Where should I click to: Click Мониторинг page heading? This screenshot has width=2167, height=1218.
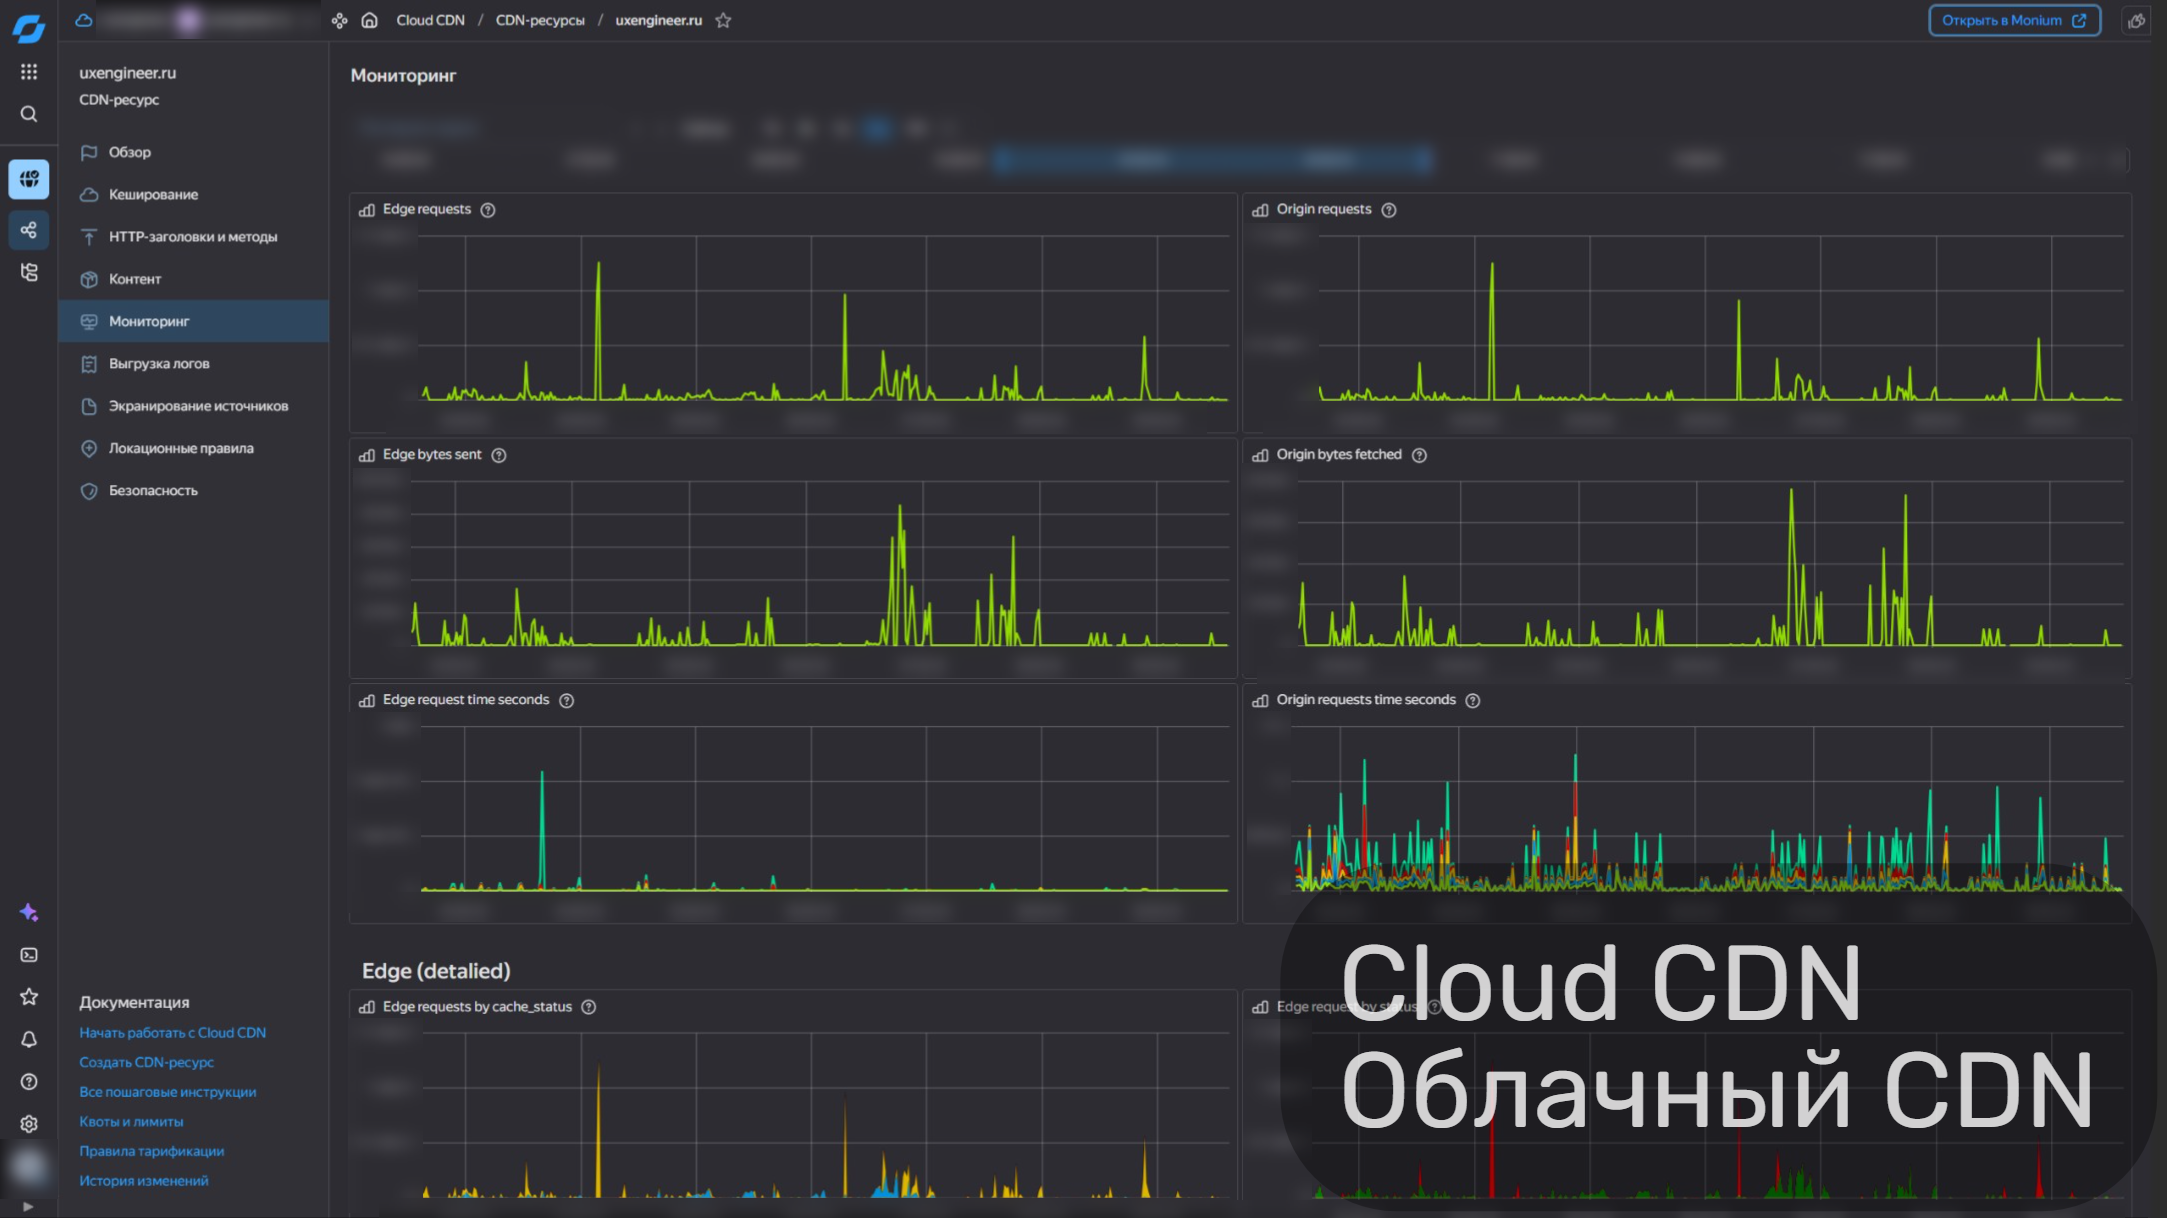[403, 76]
